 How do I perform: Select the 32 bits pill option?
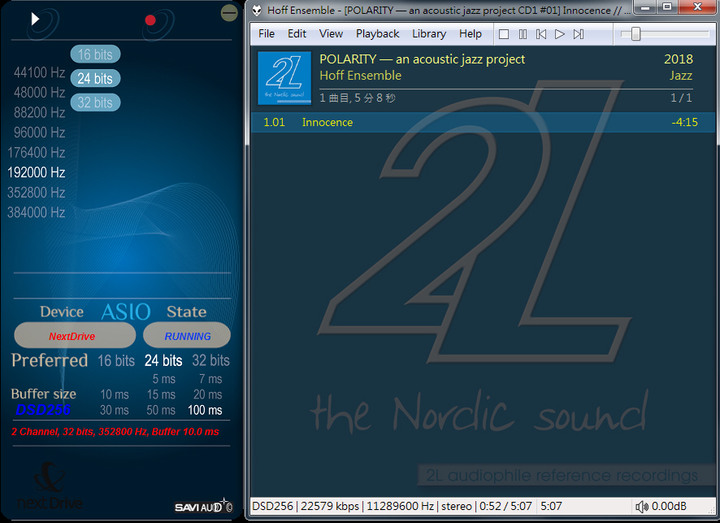pyautogui.click(x=95, y=102)
